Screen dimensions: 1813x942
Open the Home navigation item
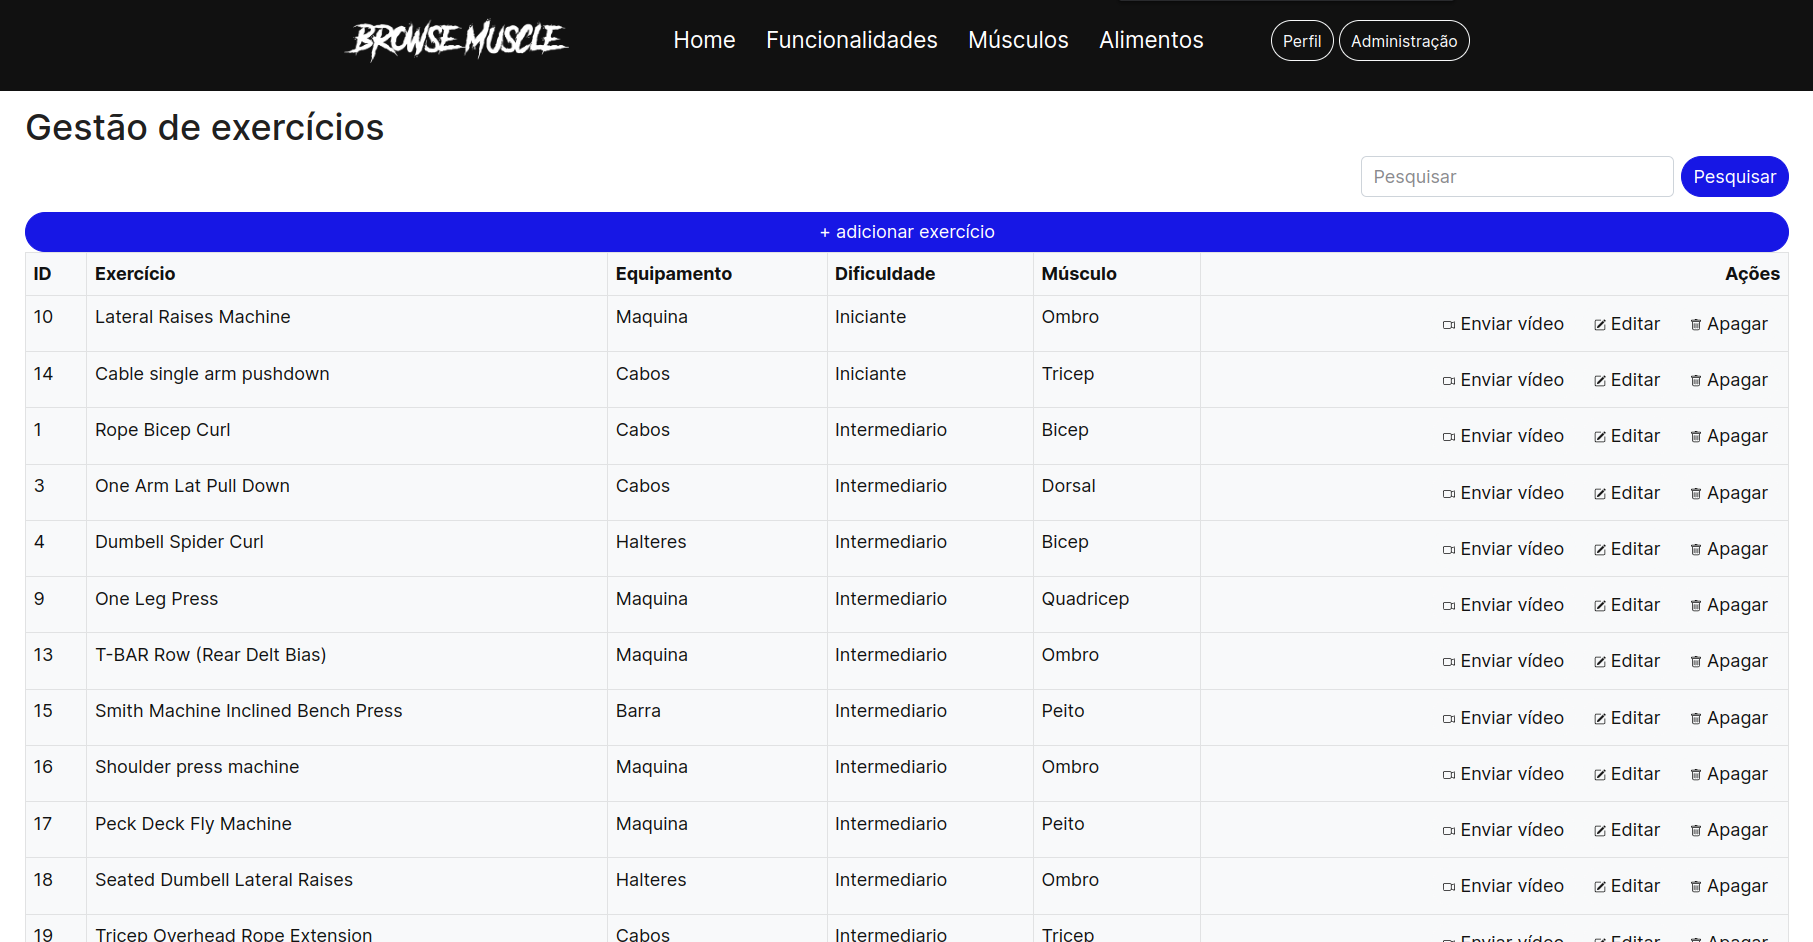[704, 40]
